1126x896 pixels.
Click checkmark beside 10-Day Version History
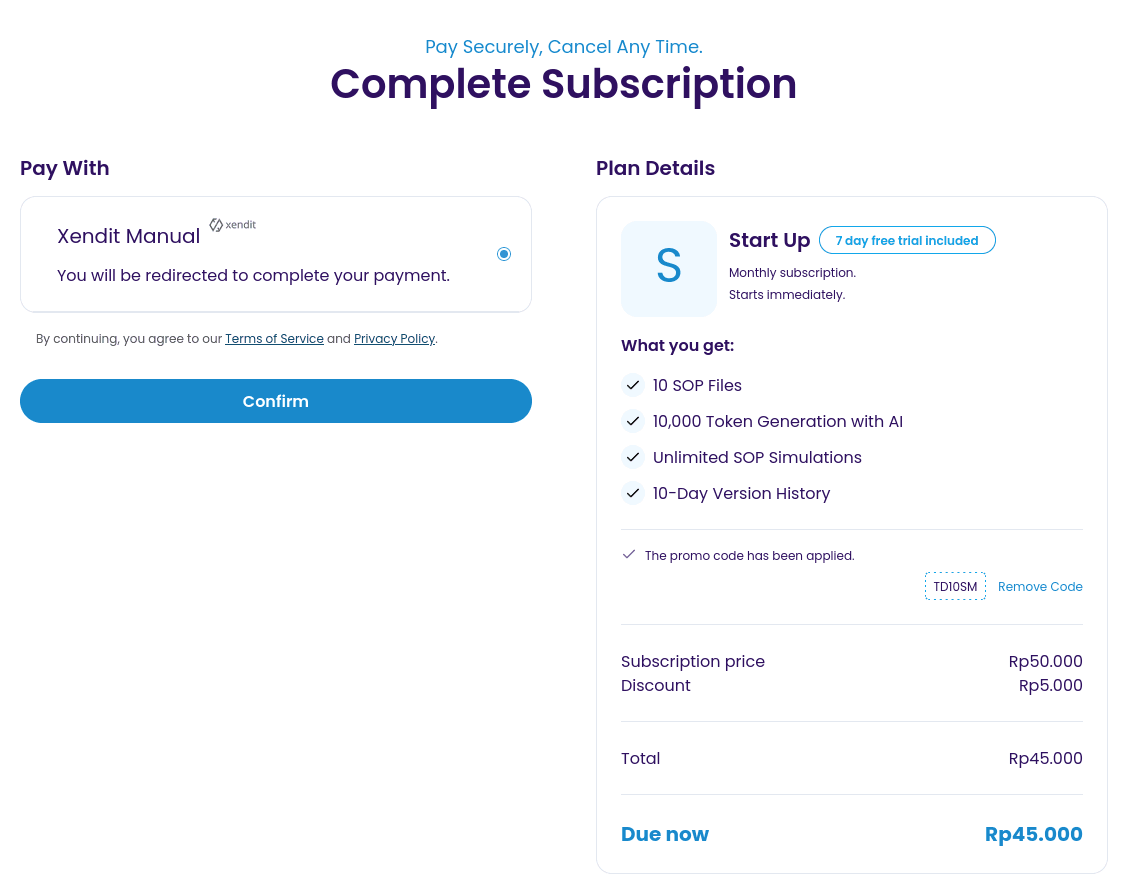coord(632,493)
